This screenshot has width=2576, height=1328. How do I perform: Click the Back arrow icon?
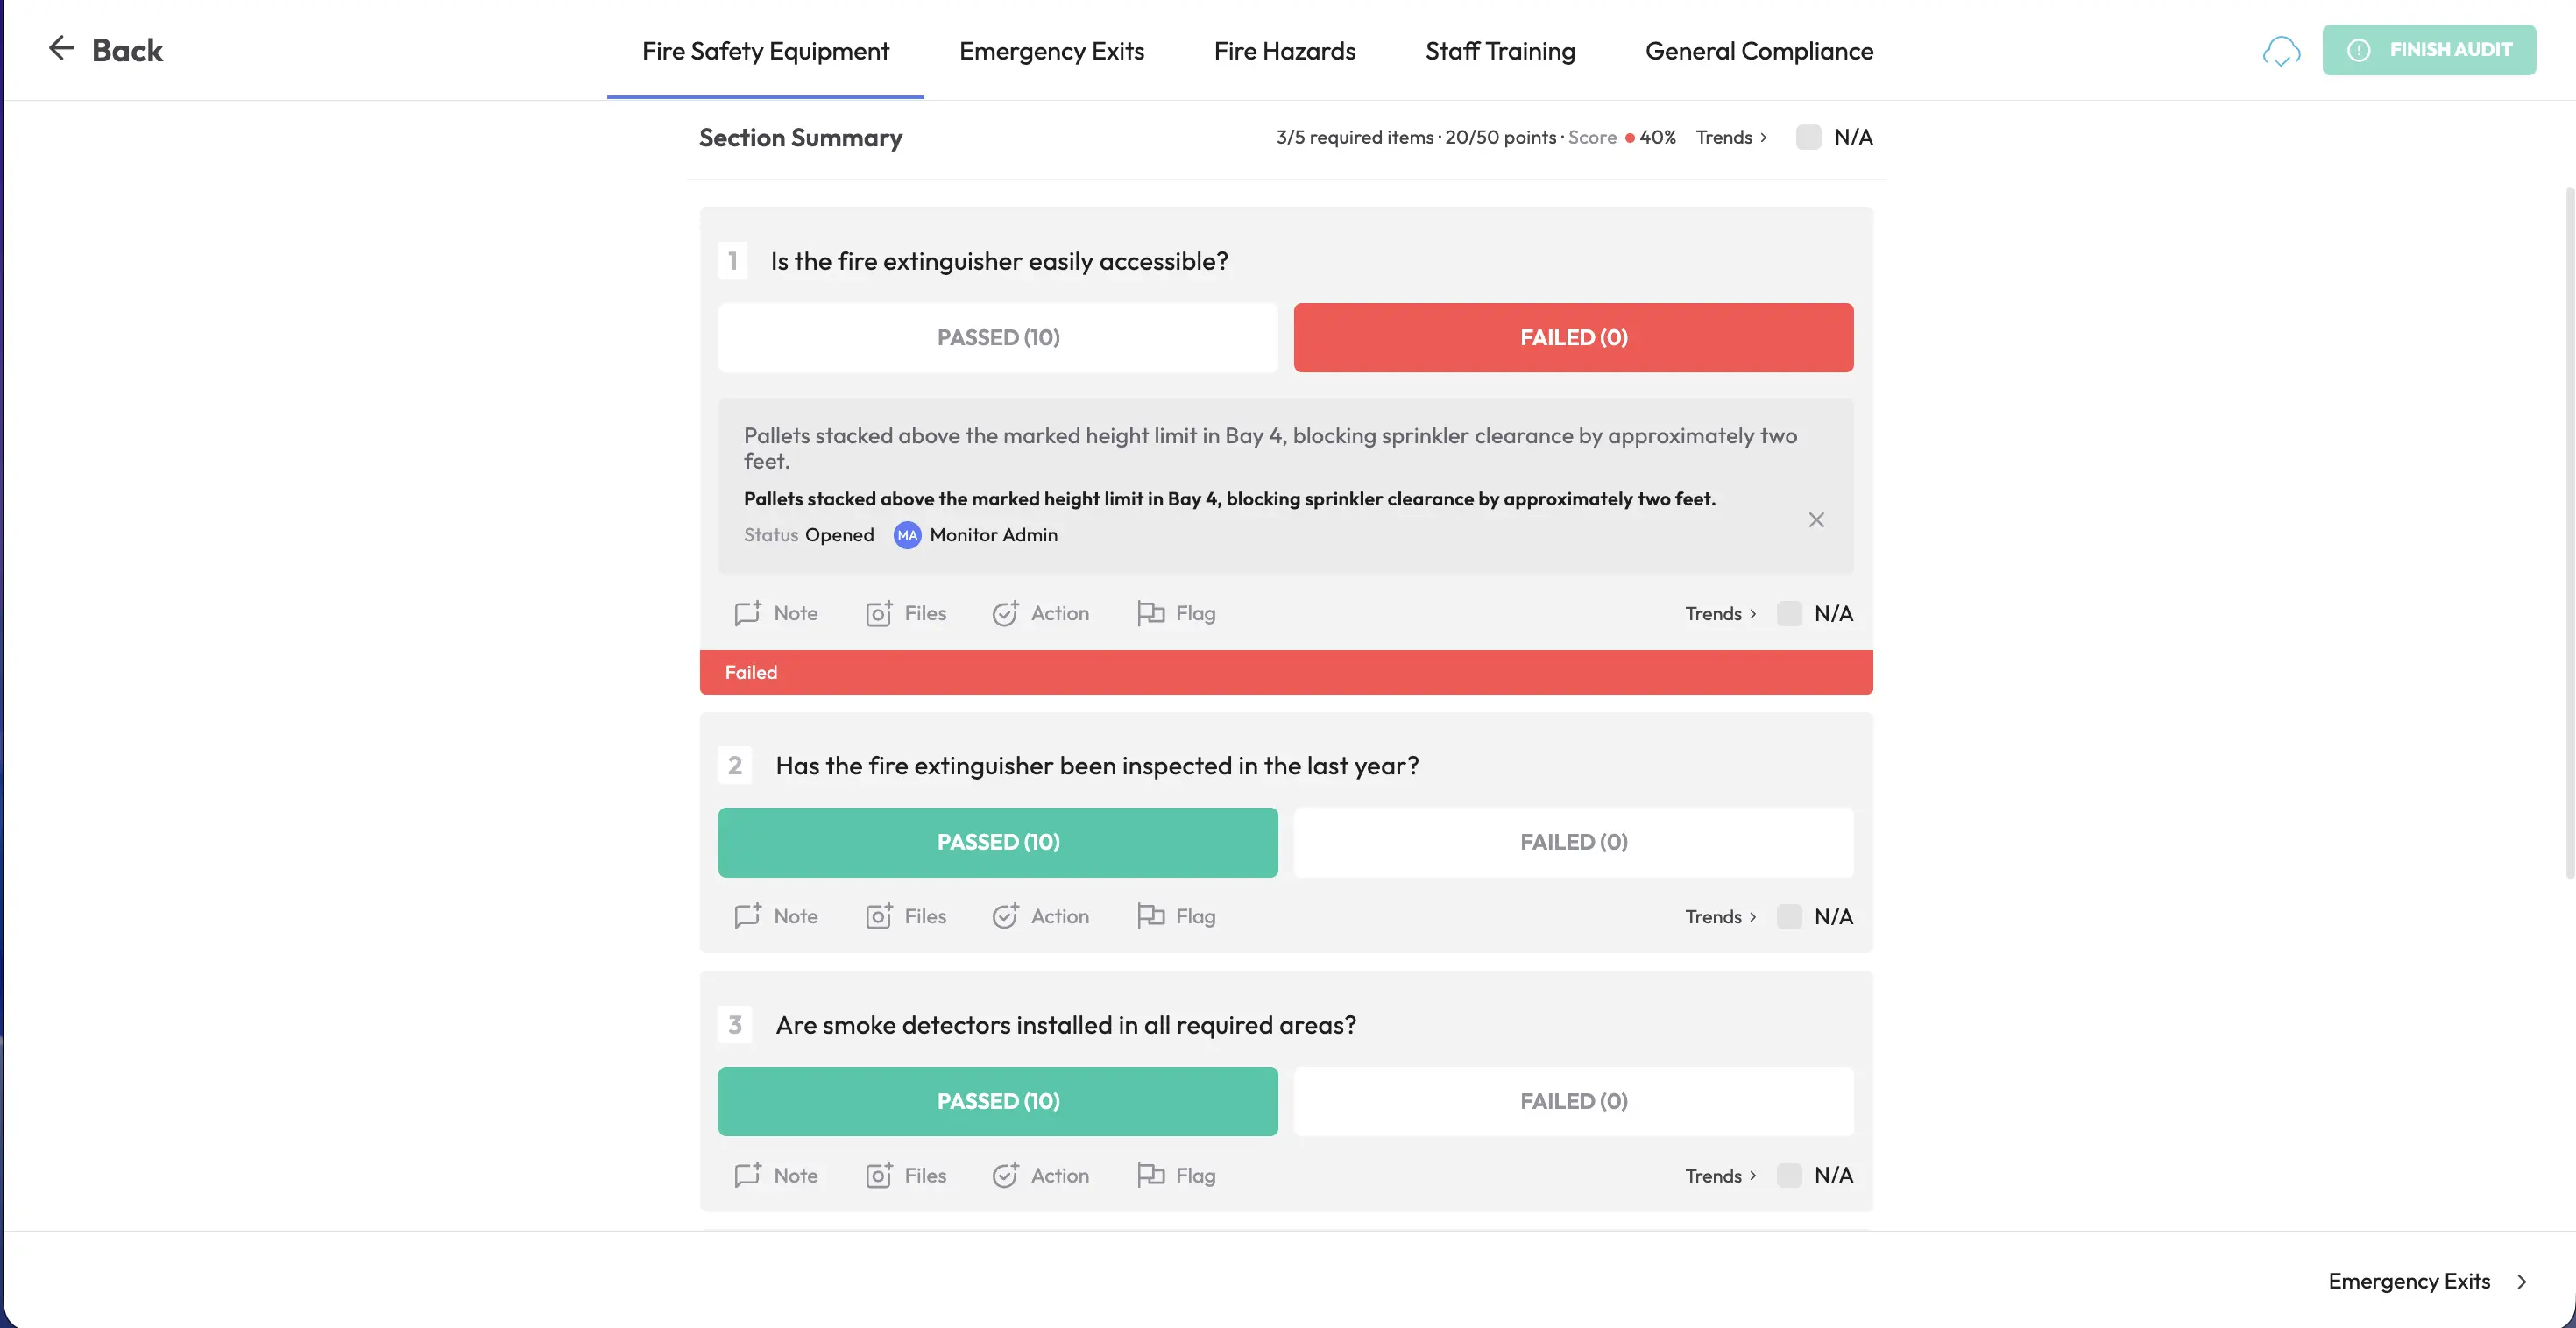coord(62,48)
